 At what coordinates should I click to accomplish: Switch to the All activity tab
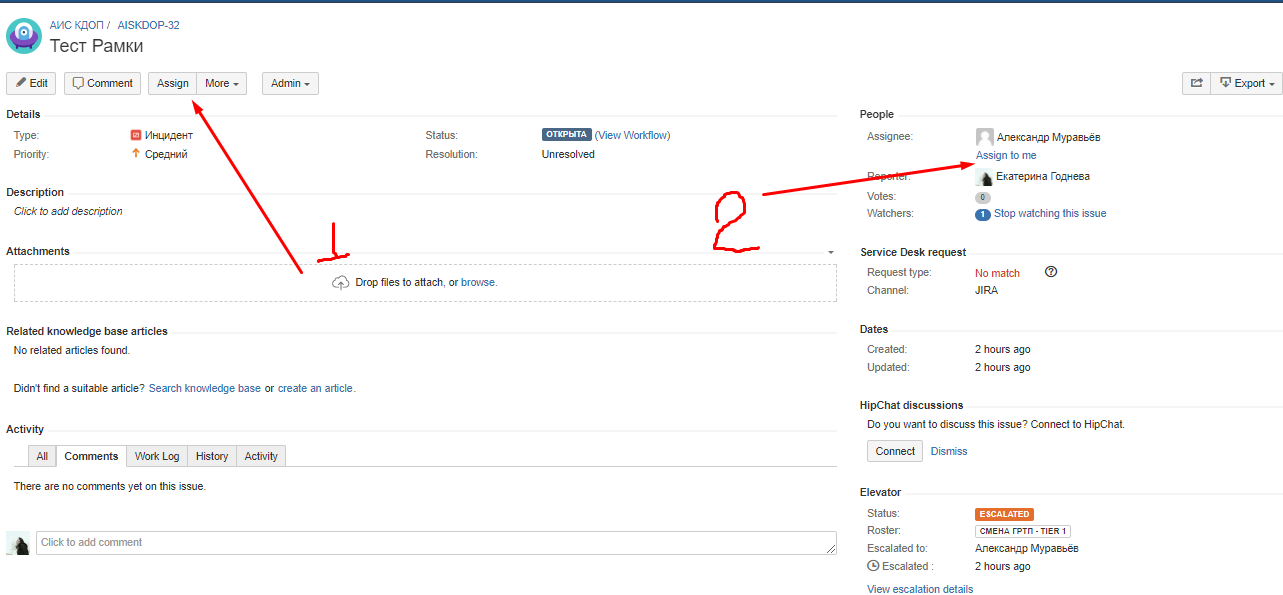click(x=42, y=456)
